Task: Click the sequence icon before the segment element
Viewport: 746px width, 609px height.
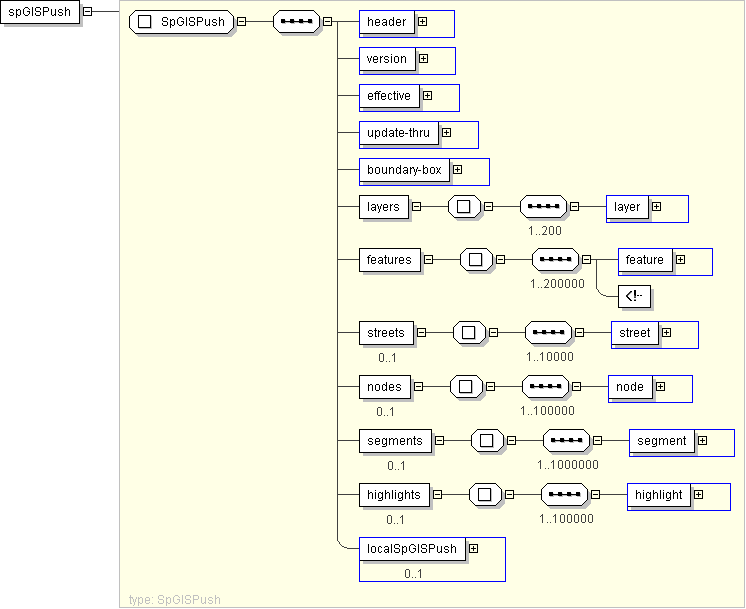Action: [x=566, y=440]
